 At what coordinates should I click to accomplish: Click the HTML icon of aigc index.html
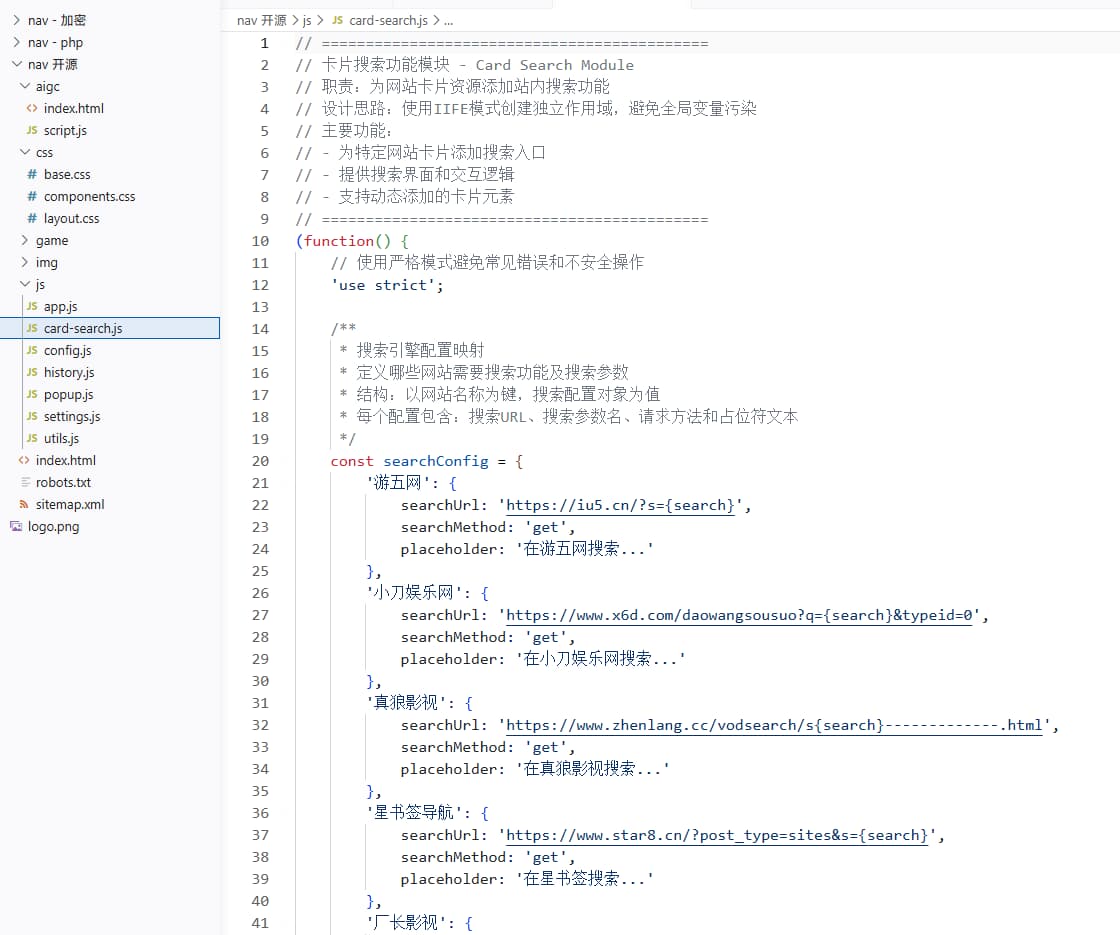(32, 109)
